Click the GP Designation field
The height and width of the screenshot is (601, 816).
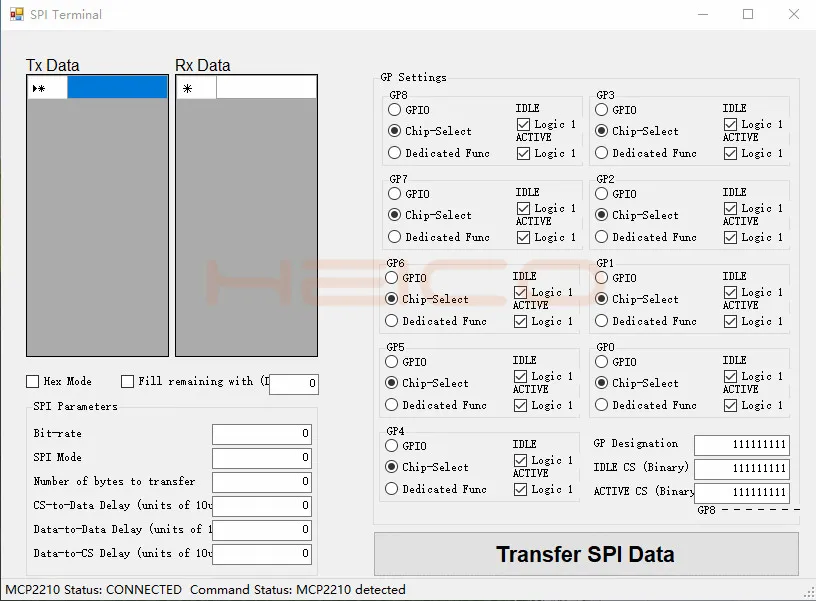point(742,445)
